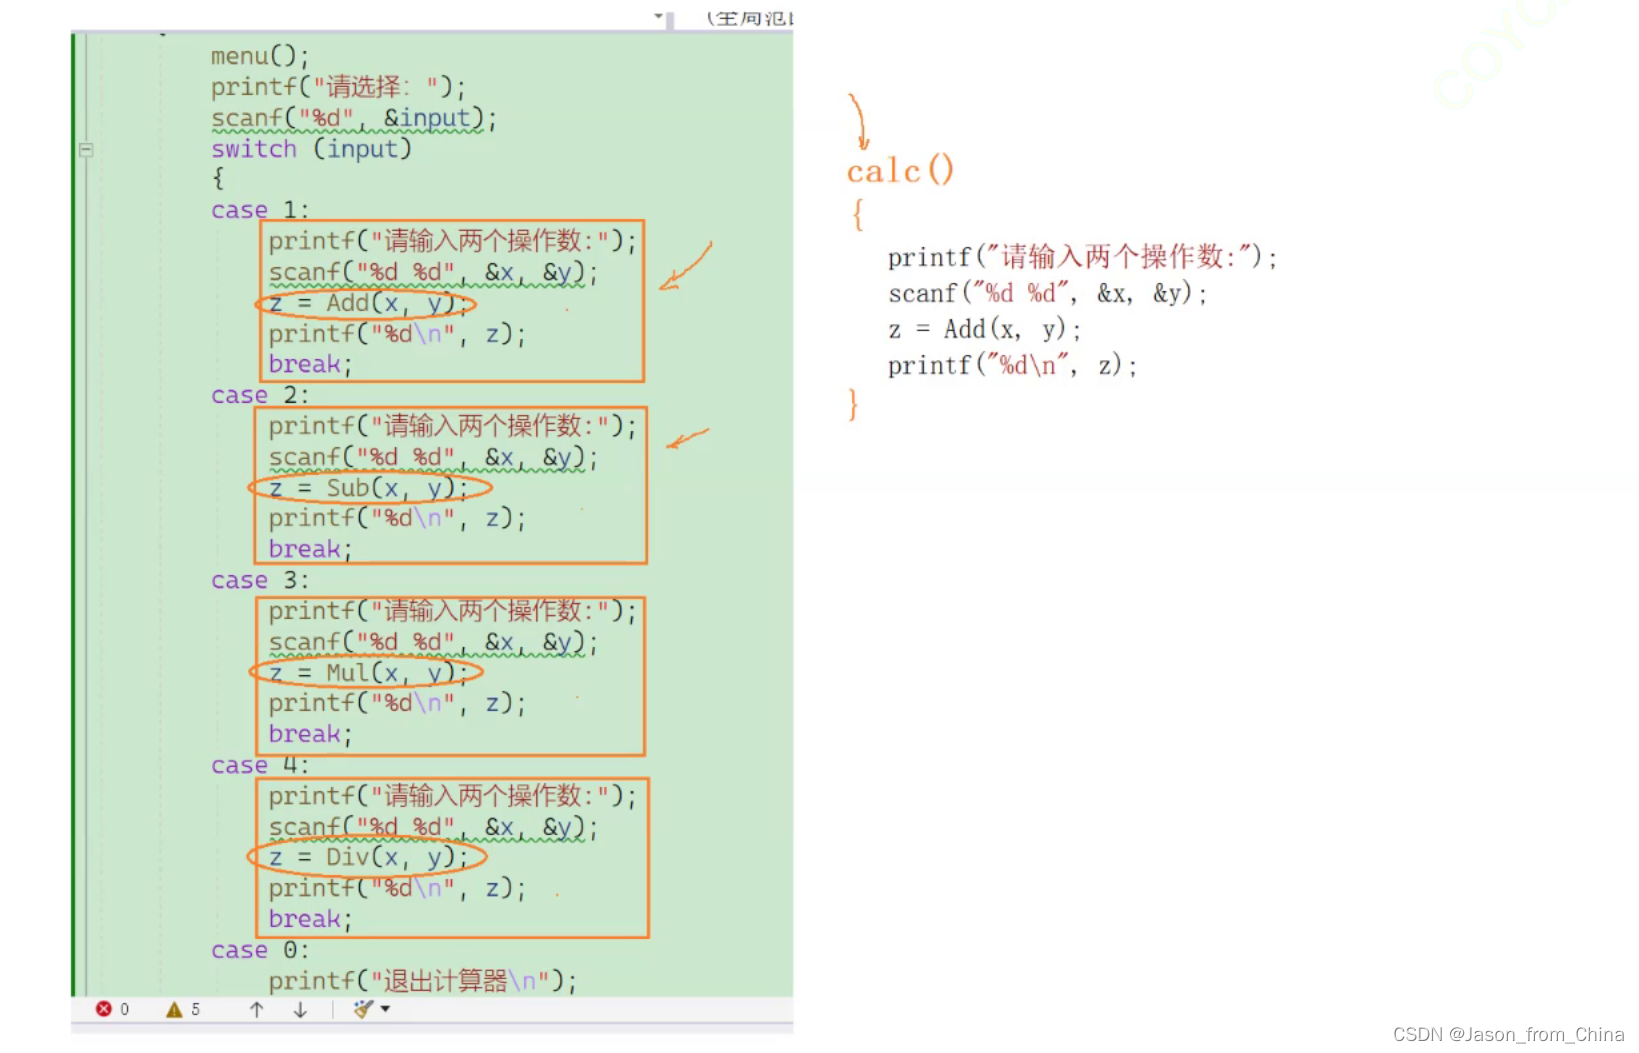Click break; under case 2
Viewport: 1639px width, 1053px height.
tap(310, 550)
